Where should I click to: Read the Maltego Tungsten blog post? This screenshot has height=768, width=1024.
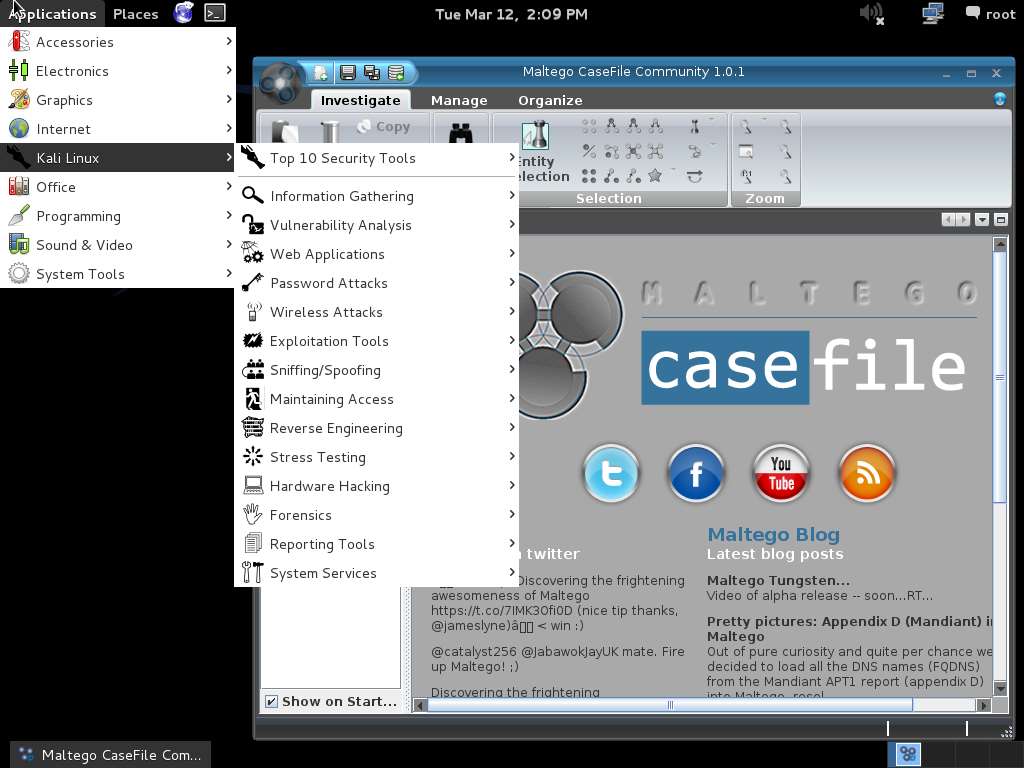click(x=779, y=580)
